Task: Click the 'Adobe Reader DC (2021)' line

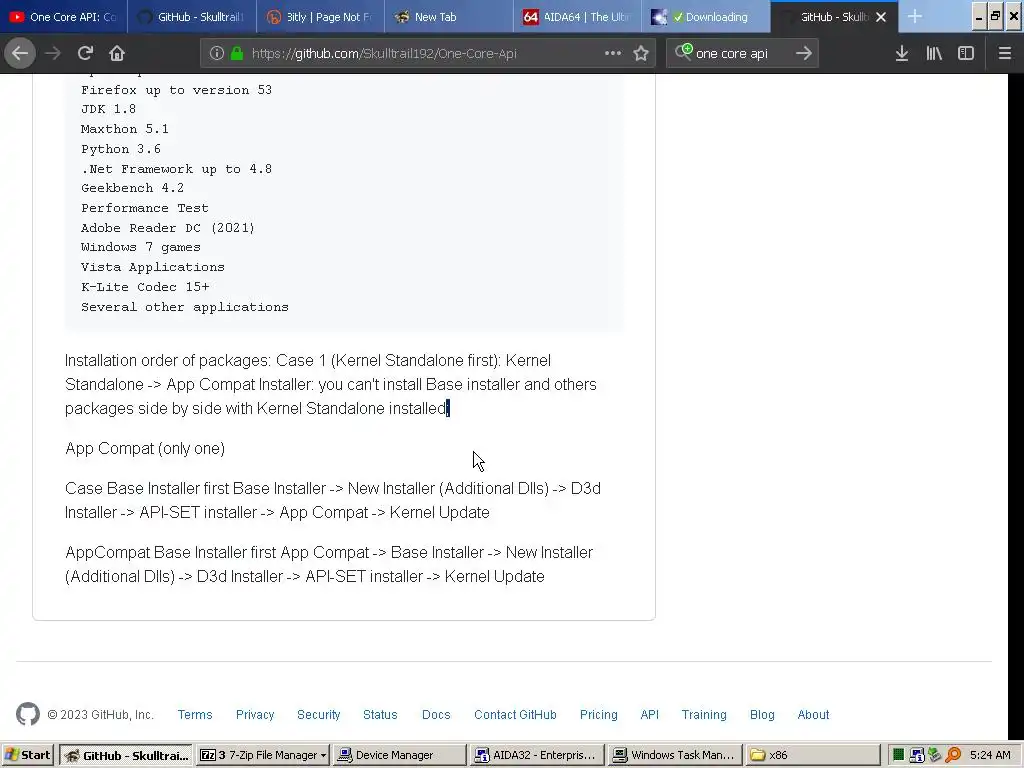Action: tap(168, 228)
